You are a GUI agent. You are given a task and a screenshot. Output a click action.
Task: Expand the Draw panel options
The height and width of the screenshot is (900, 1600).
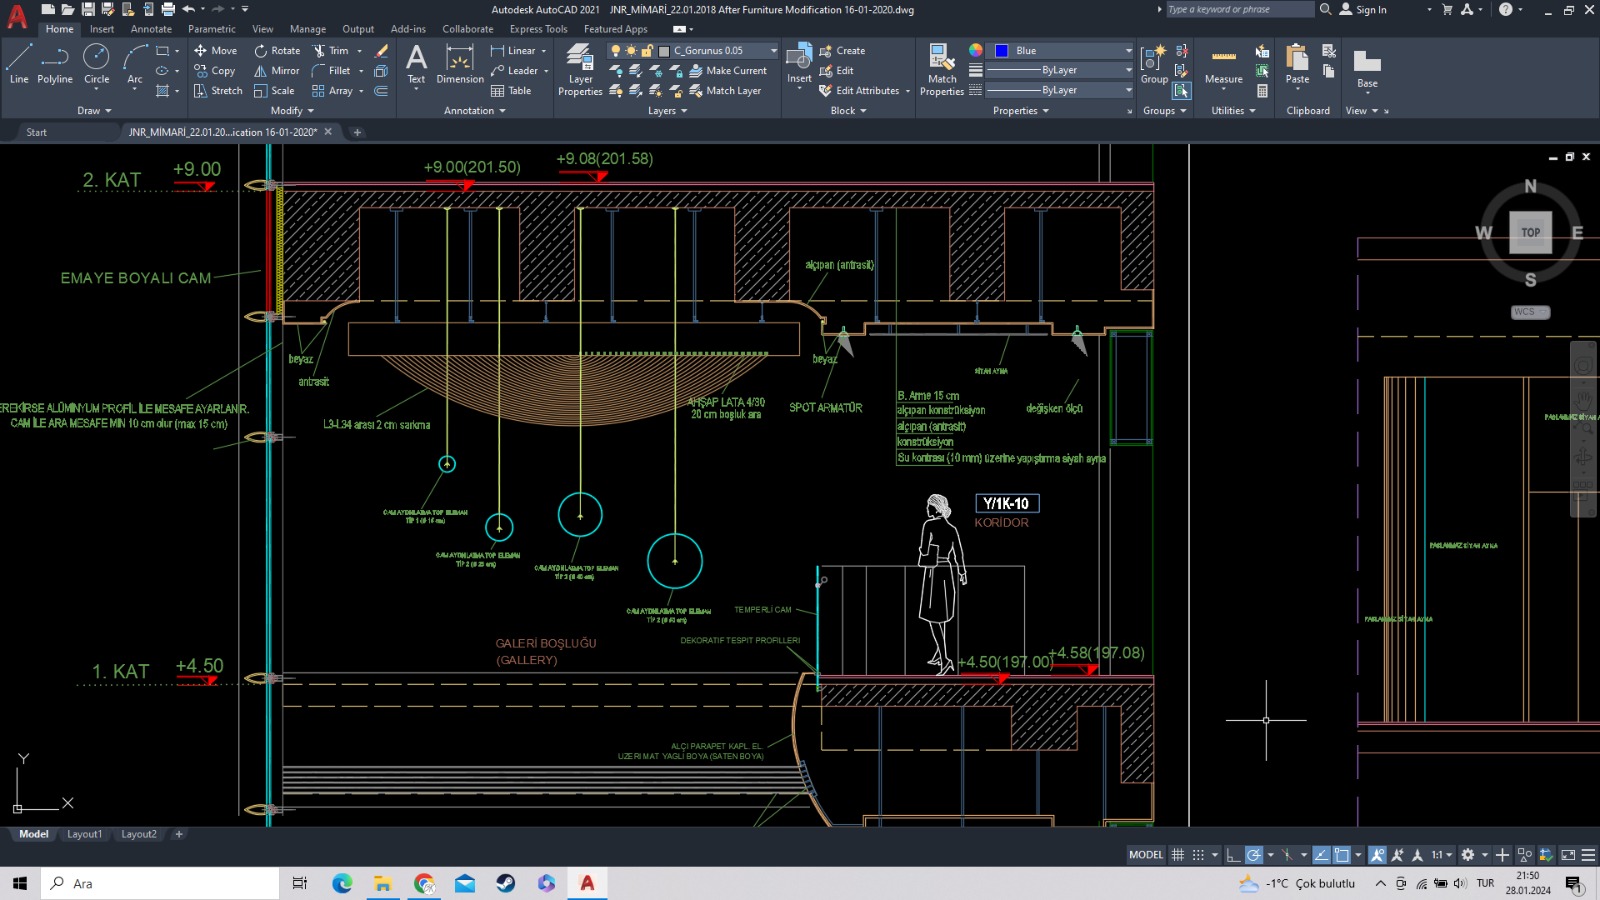[94, 111]
